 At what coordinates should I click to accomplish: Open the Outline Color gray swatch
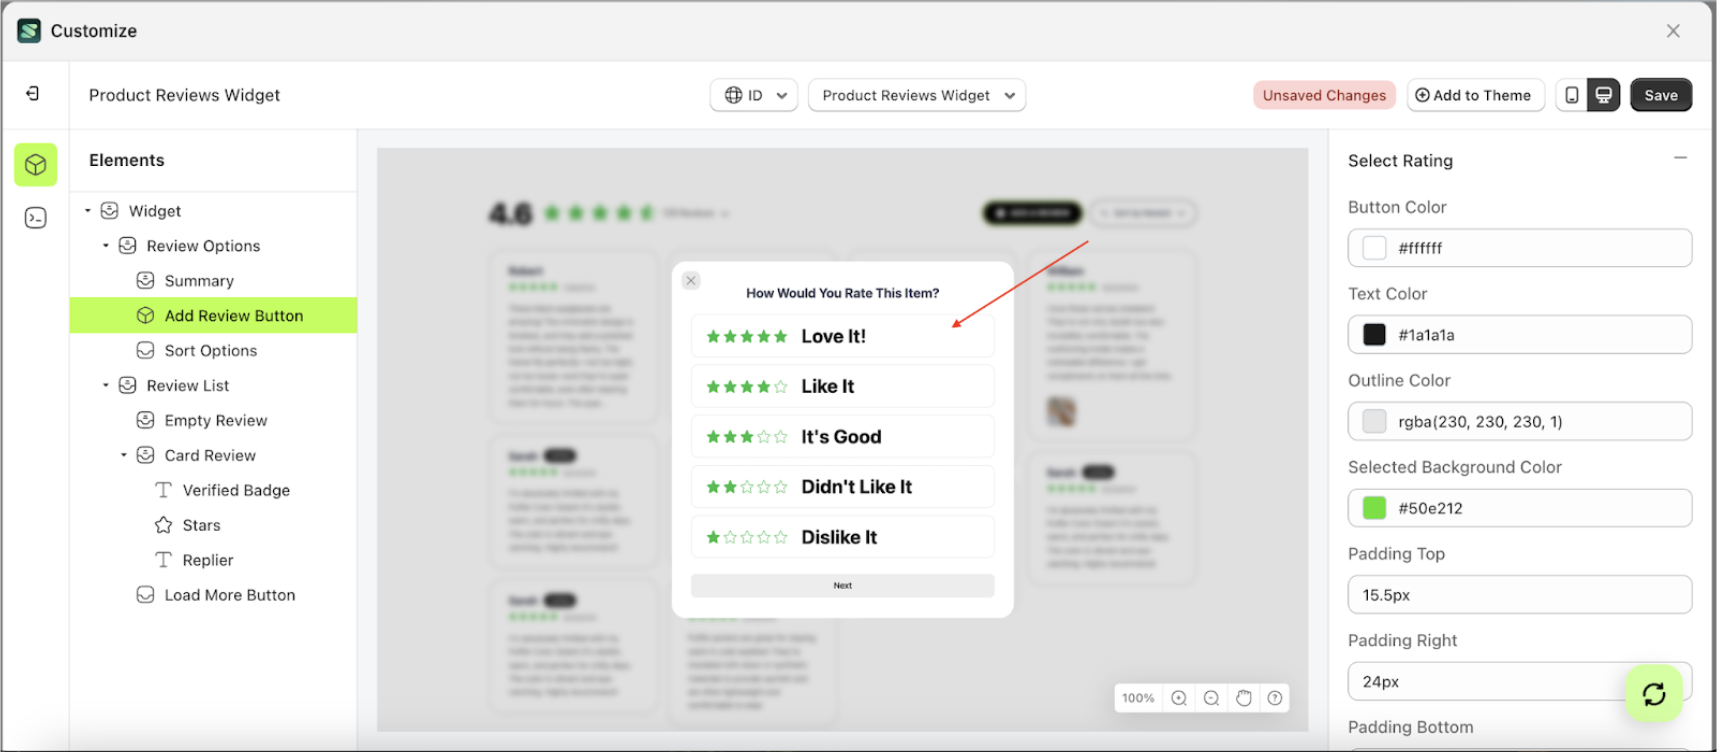1375,421
